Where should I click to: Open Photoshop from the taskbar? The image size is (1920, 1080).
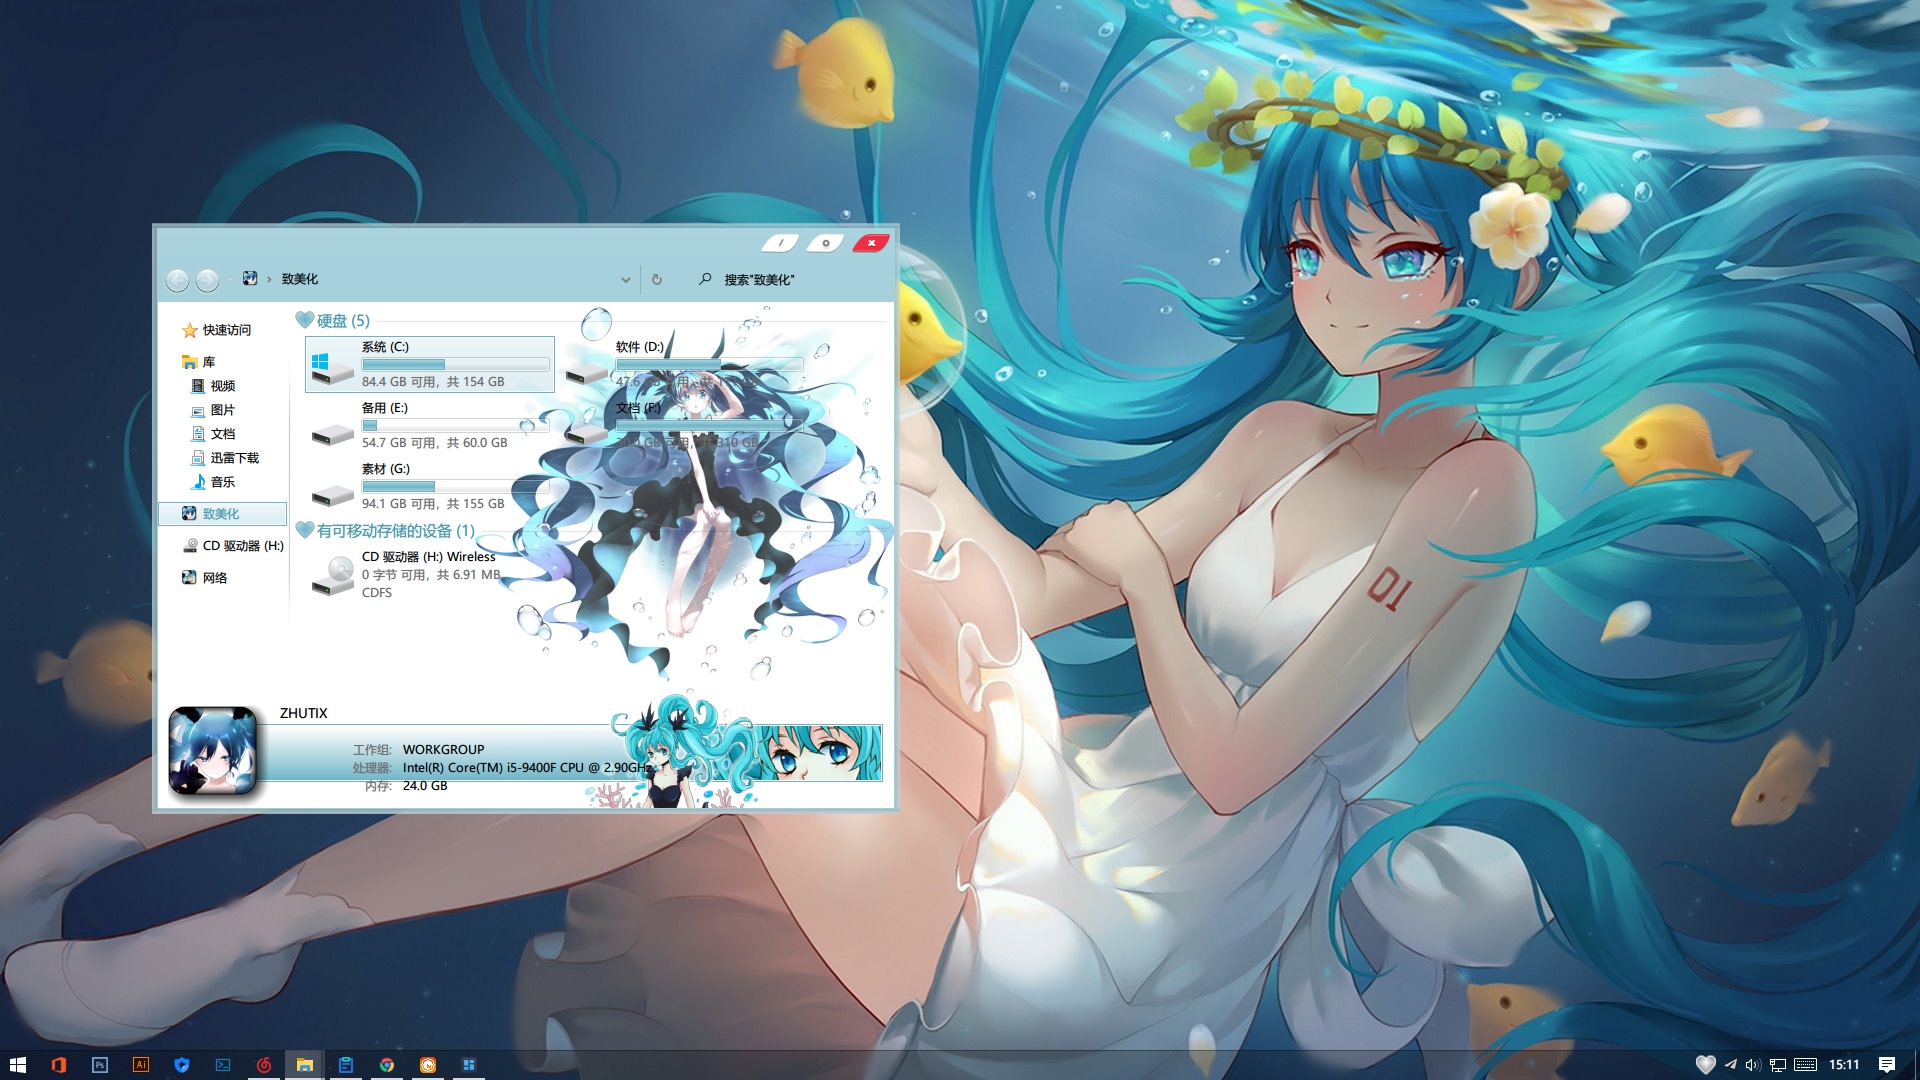click(x=100, y=1063)
